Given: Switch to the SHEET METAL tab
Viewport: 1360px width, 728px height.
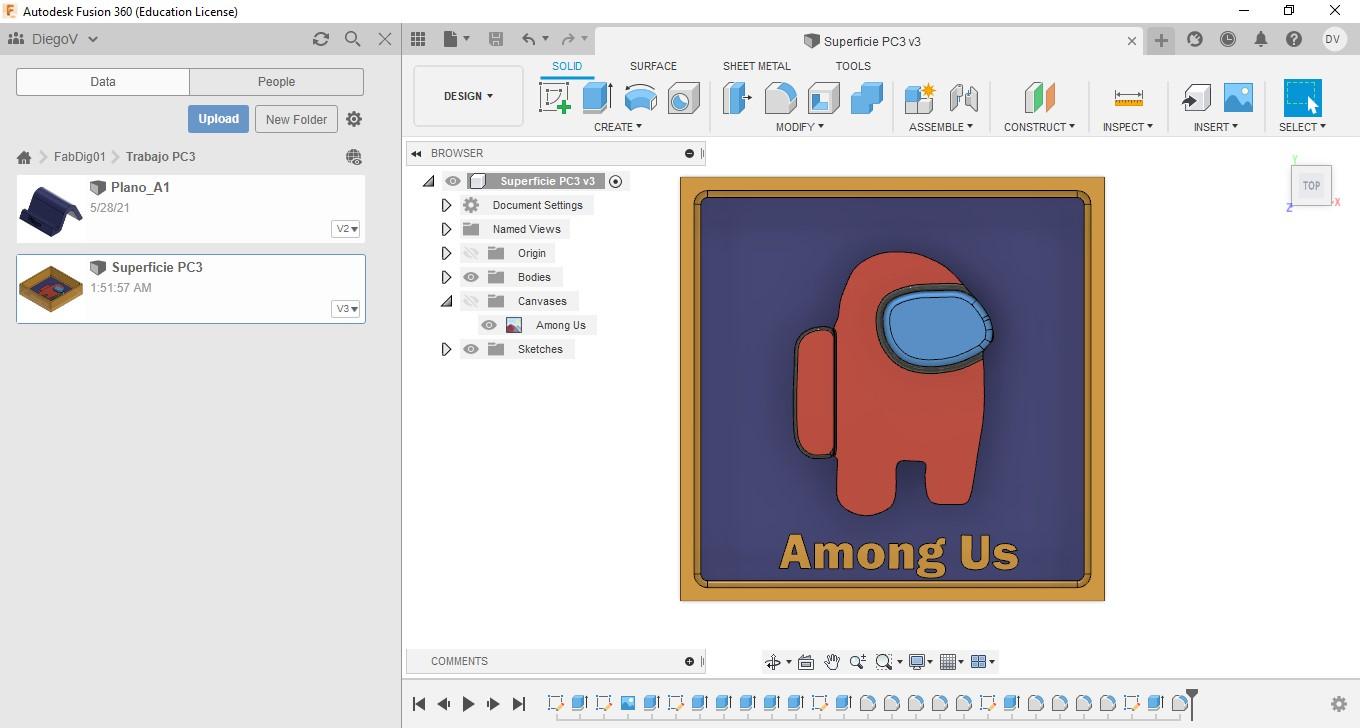Looking at the screenshot, I should [x=757, y=66].
